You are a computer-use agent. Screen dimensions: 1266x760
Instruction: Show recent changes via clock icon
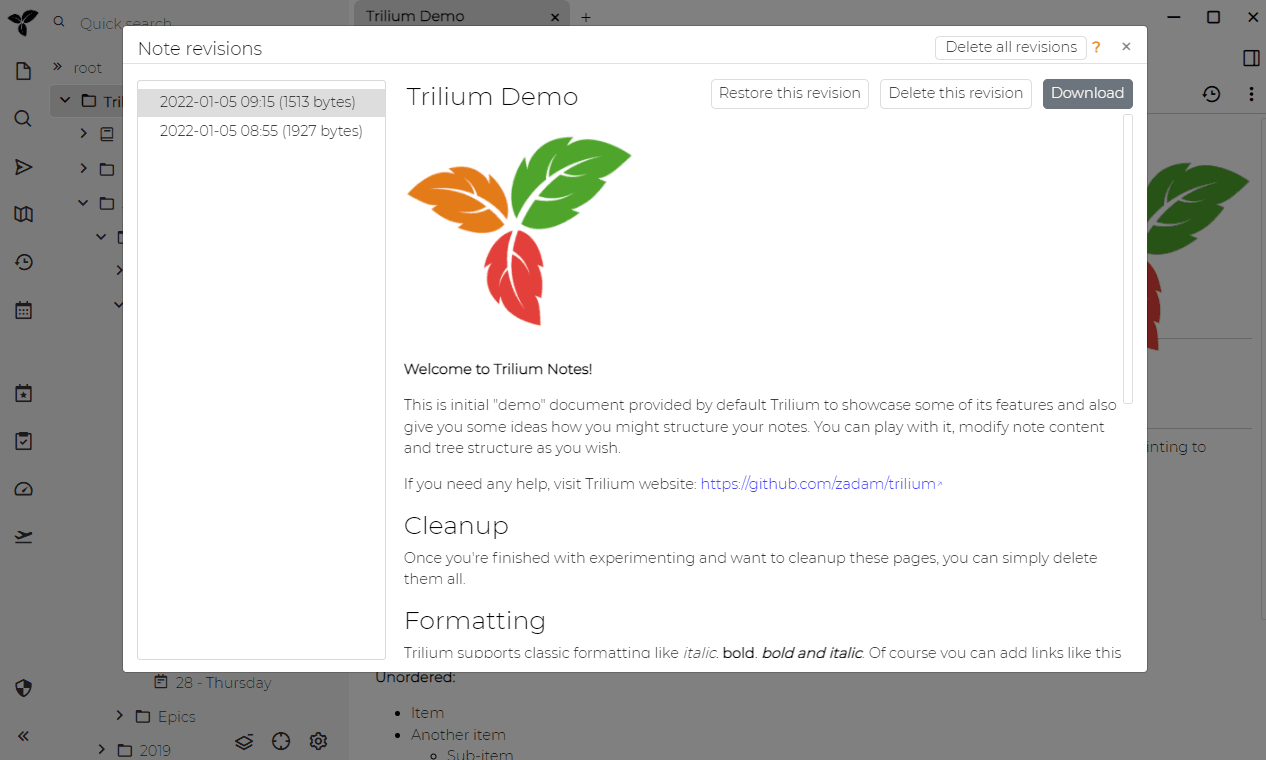tap(22, 262)
